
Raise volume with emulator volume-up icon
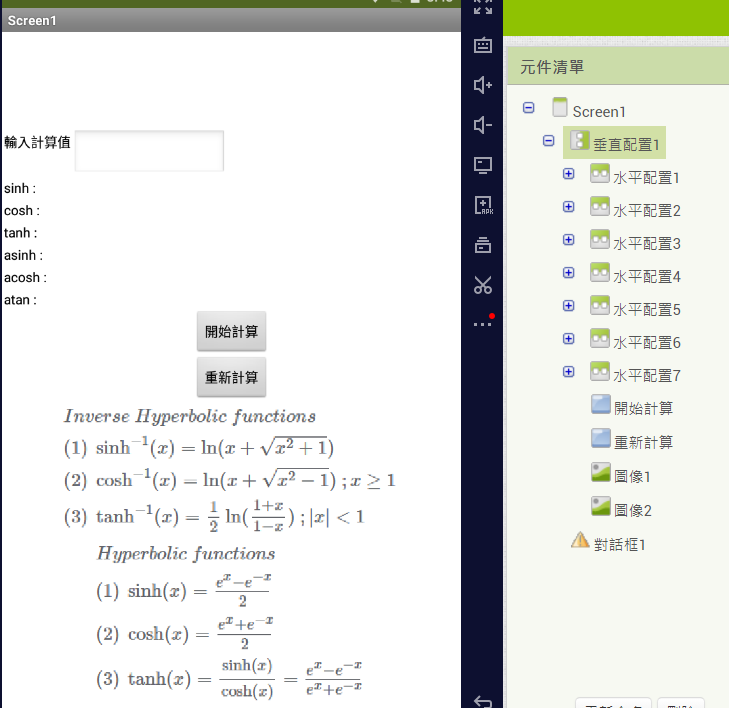click(x=483, y=85)
